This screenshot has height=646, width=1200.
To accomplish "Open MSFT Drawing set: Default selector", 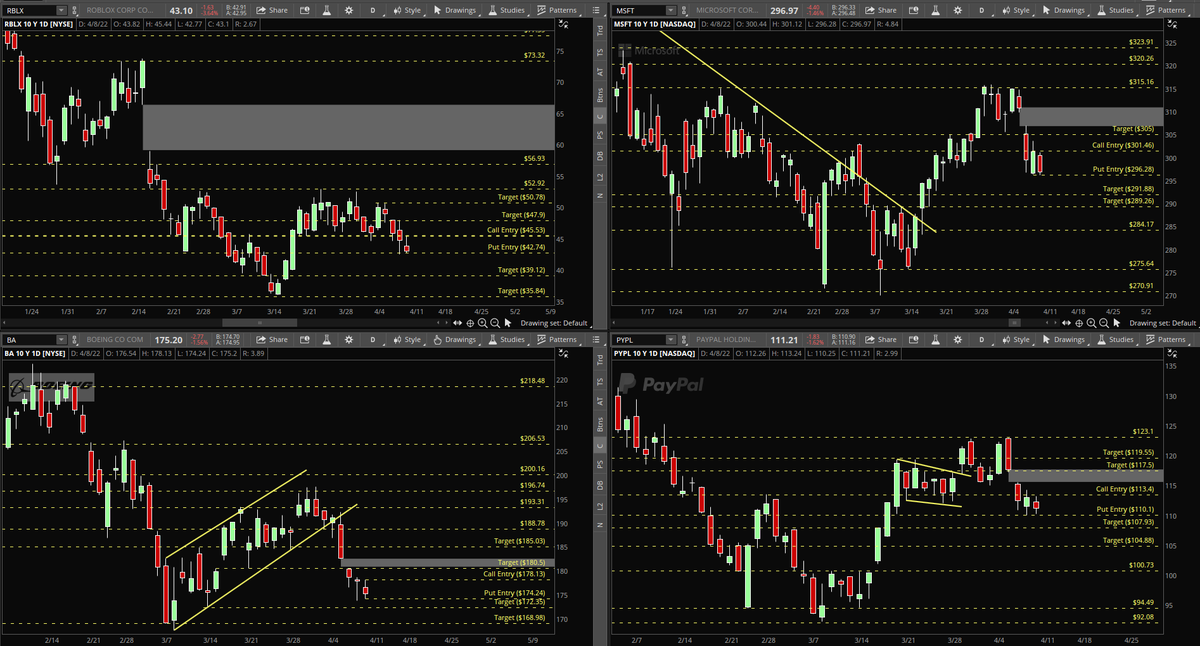I will tap(1162, 323).
